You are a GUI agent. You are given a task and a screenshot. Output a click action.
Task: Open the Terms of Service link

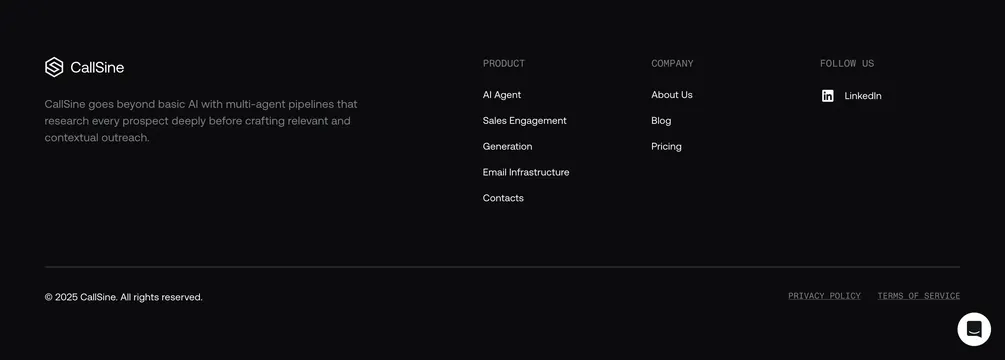pos(918,296)
